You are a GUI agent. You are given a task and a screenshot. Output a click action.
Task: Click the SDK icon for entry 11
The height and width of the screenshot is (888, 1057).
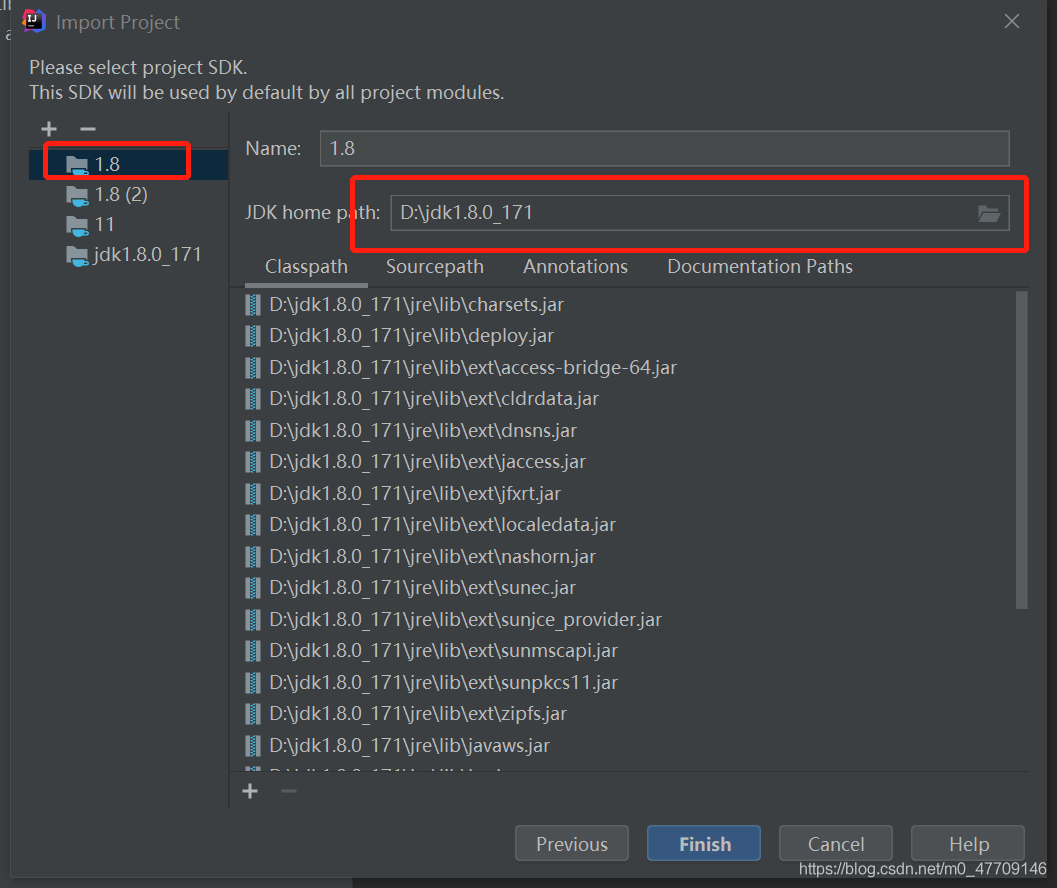pos(77,224)
